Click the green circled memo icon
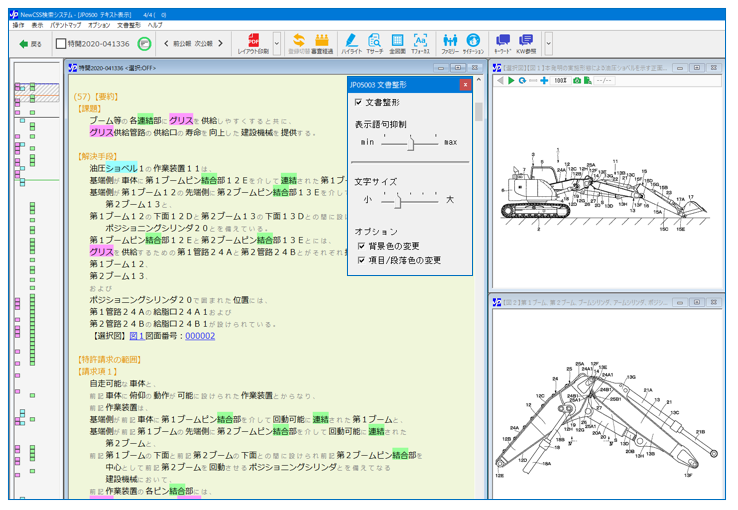 pyautogui.click(x=144, y=44)
